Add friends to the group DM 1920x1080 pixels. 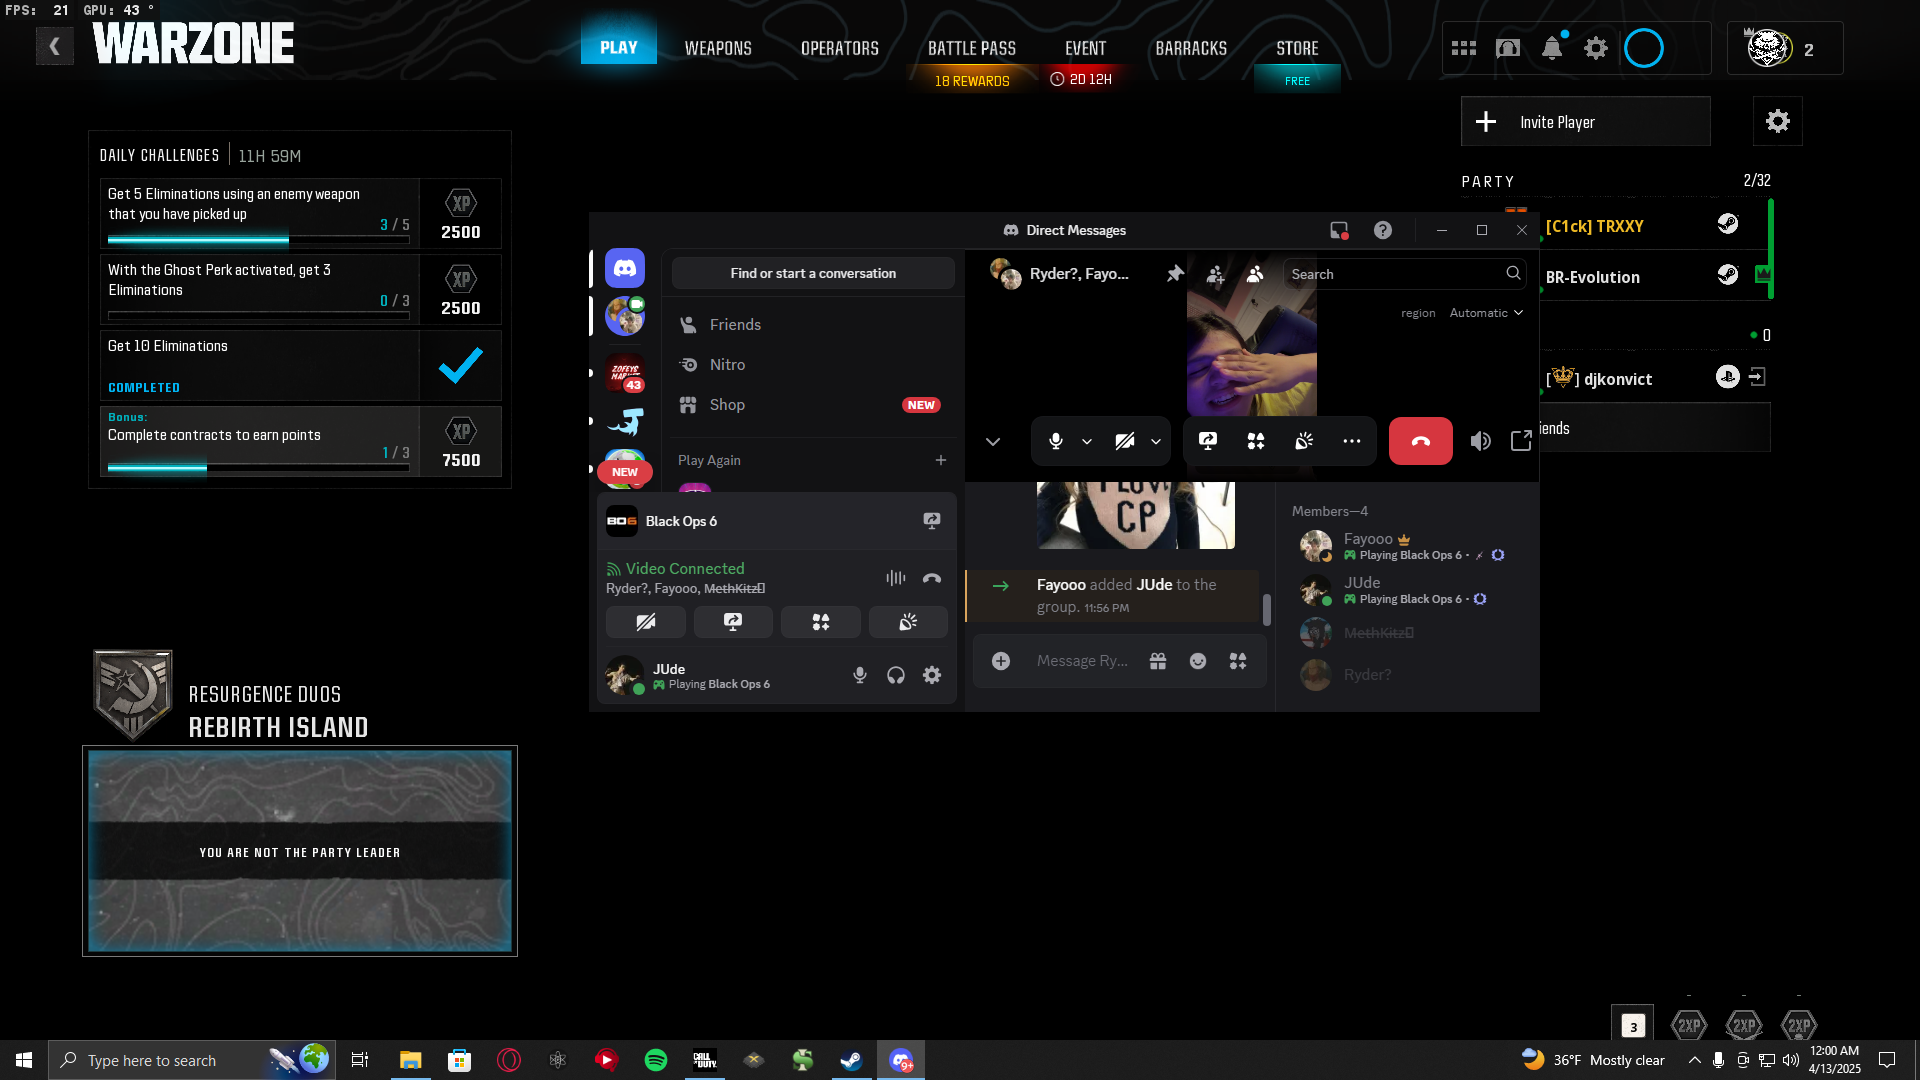pyautogui.click(x=1215, y=274)
